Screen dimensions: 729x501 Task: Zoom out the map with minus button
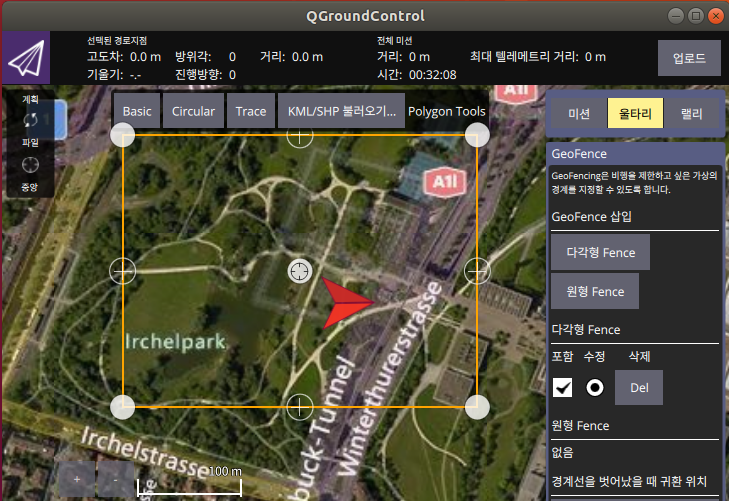pos(116,479)
